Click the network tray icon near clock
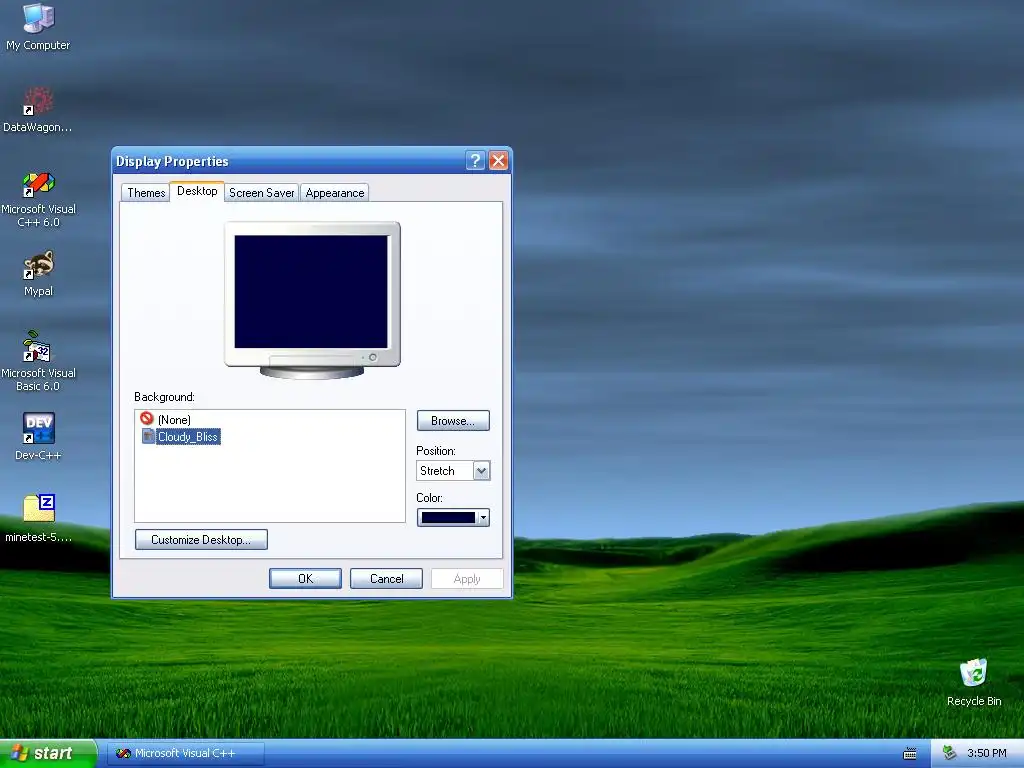This screenshot has height=768, width=1024. point(949,753)
